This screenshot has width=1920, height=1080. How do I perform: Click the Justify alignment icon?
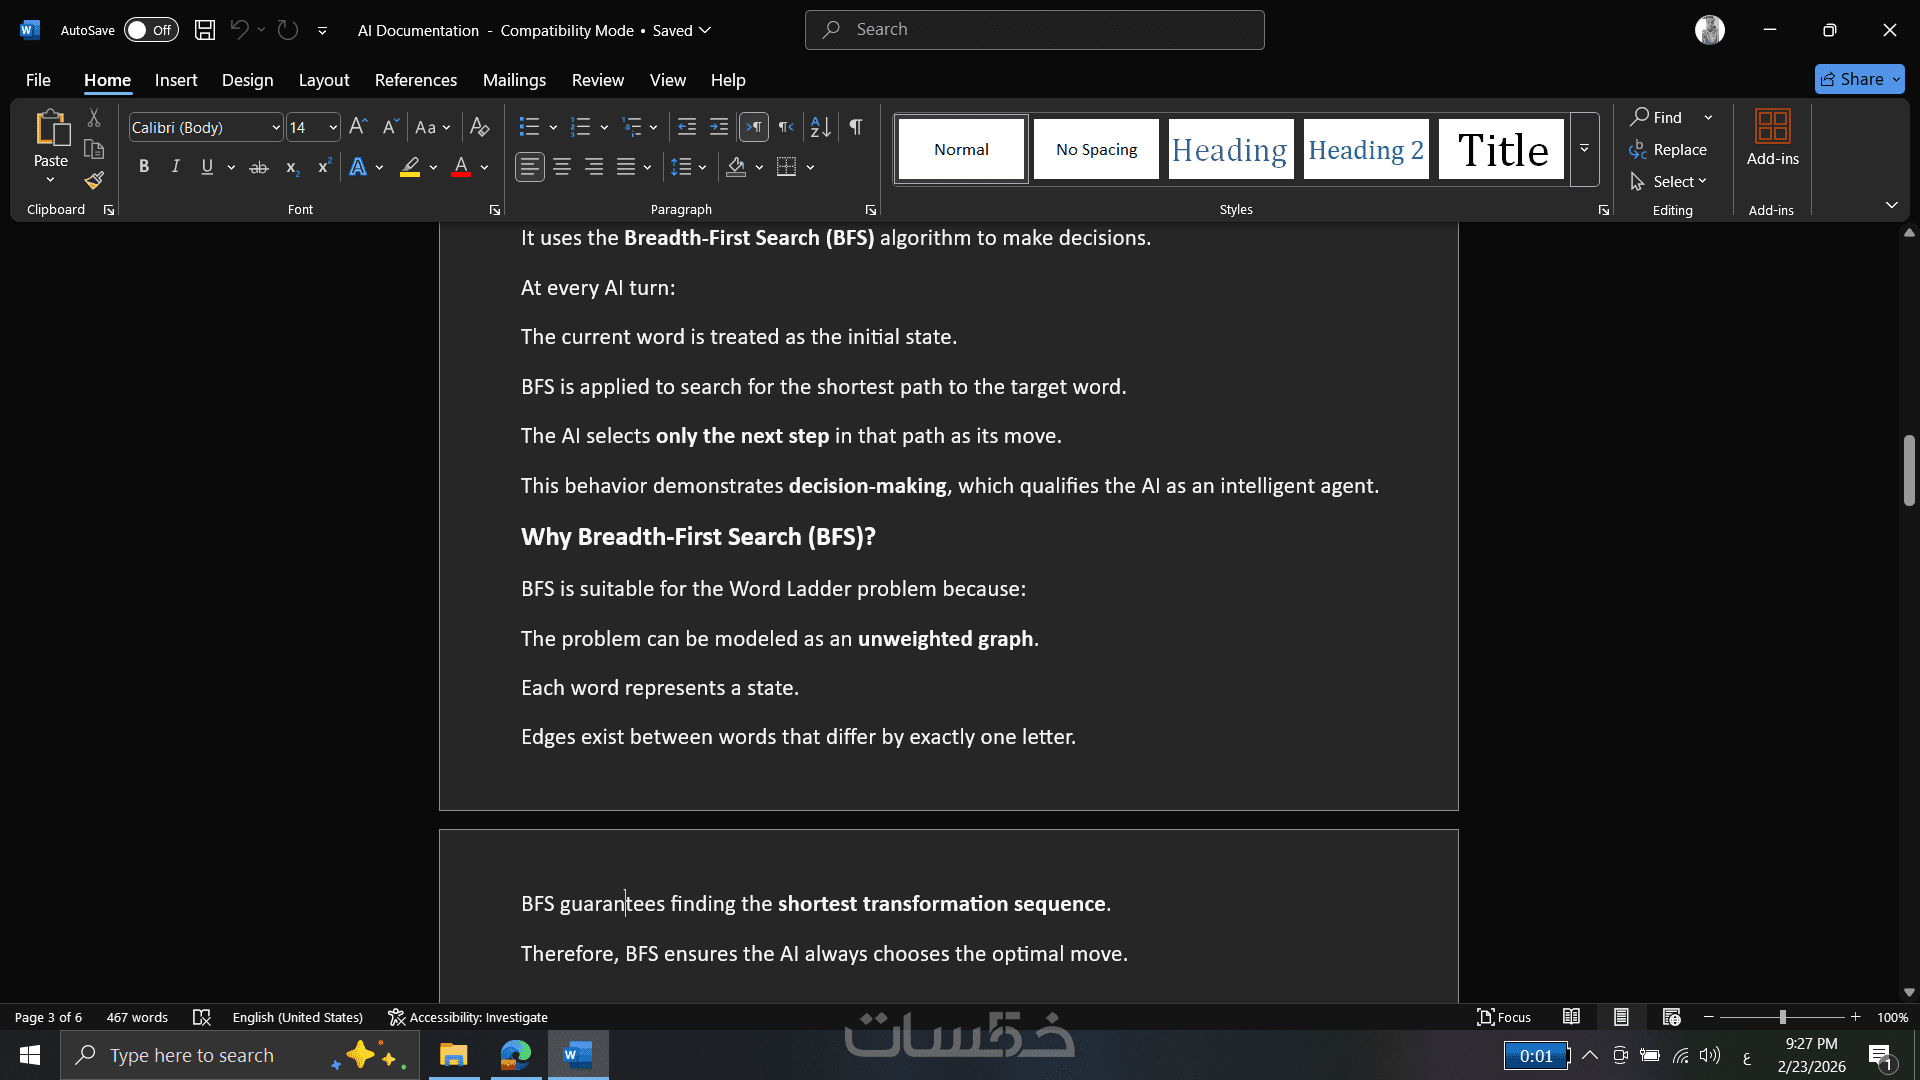(x=626, y=167)
